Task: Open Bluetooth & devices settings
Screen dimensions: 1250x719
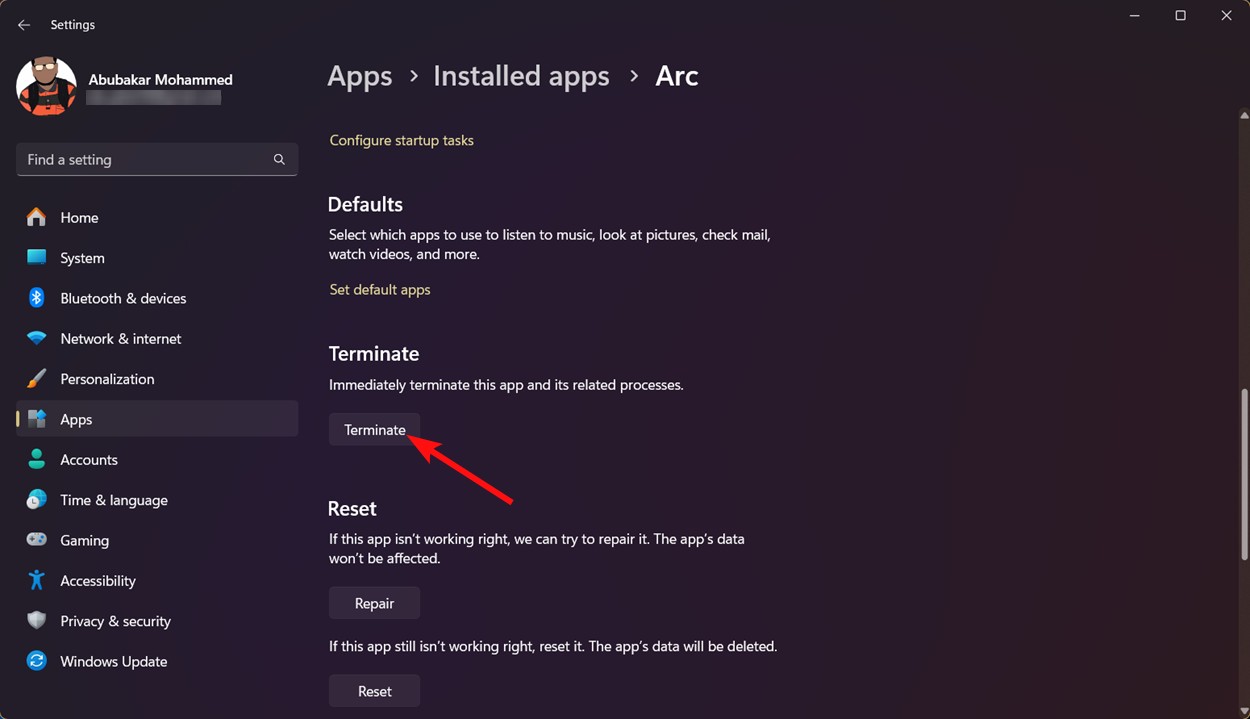Action: coord(37,298)
